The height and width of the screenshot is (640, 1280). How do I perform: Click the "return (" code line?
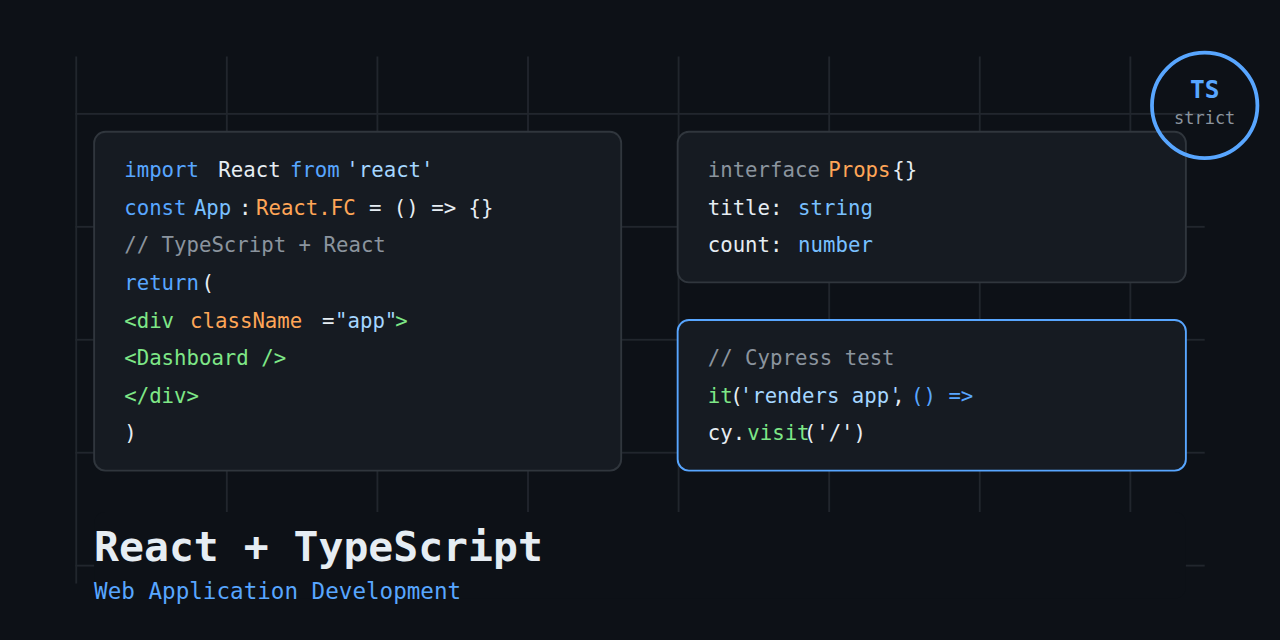(169, 283)
